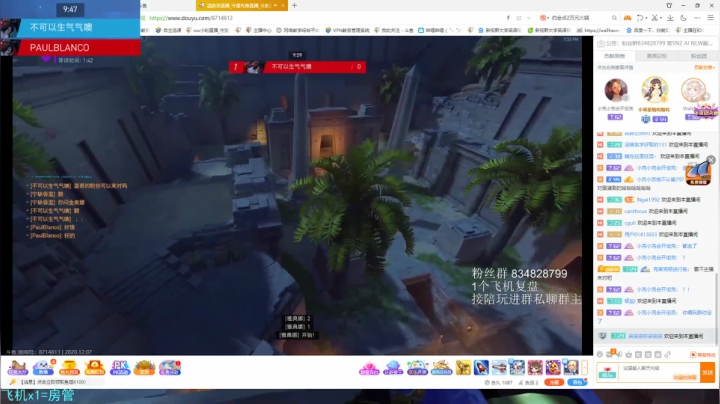Click the dropdown arrow in the address bar

pos(529,18)
